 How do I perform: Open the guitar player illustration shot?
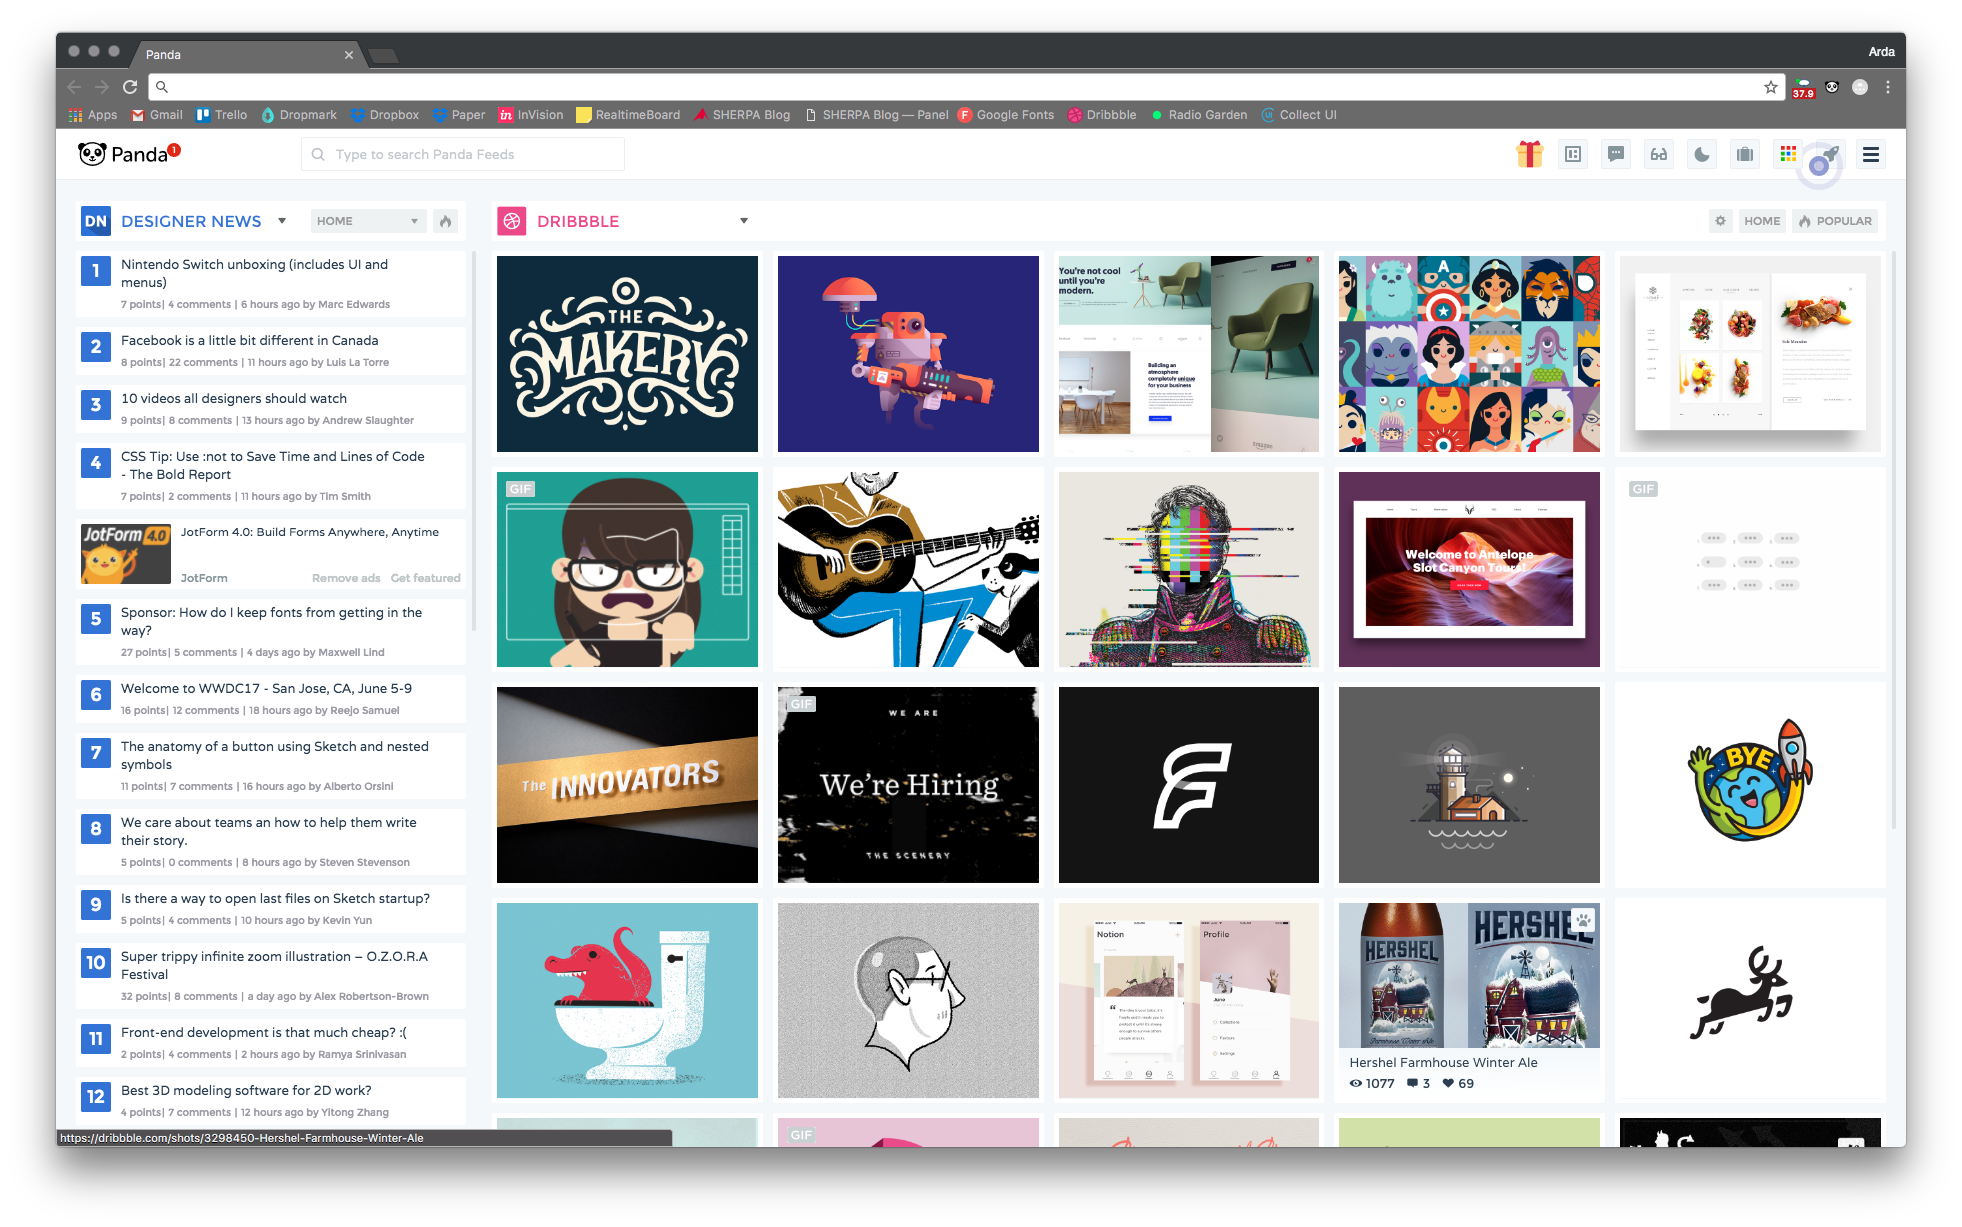[908, 569]
